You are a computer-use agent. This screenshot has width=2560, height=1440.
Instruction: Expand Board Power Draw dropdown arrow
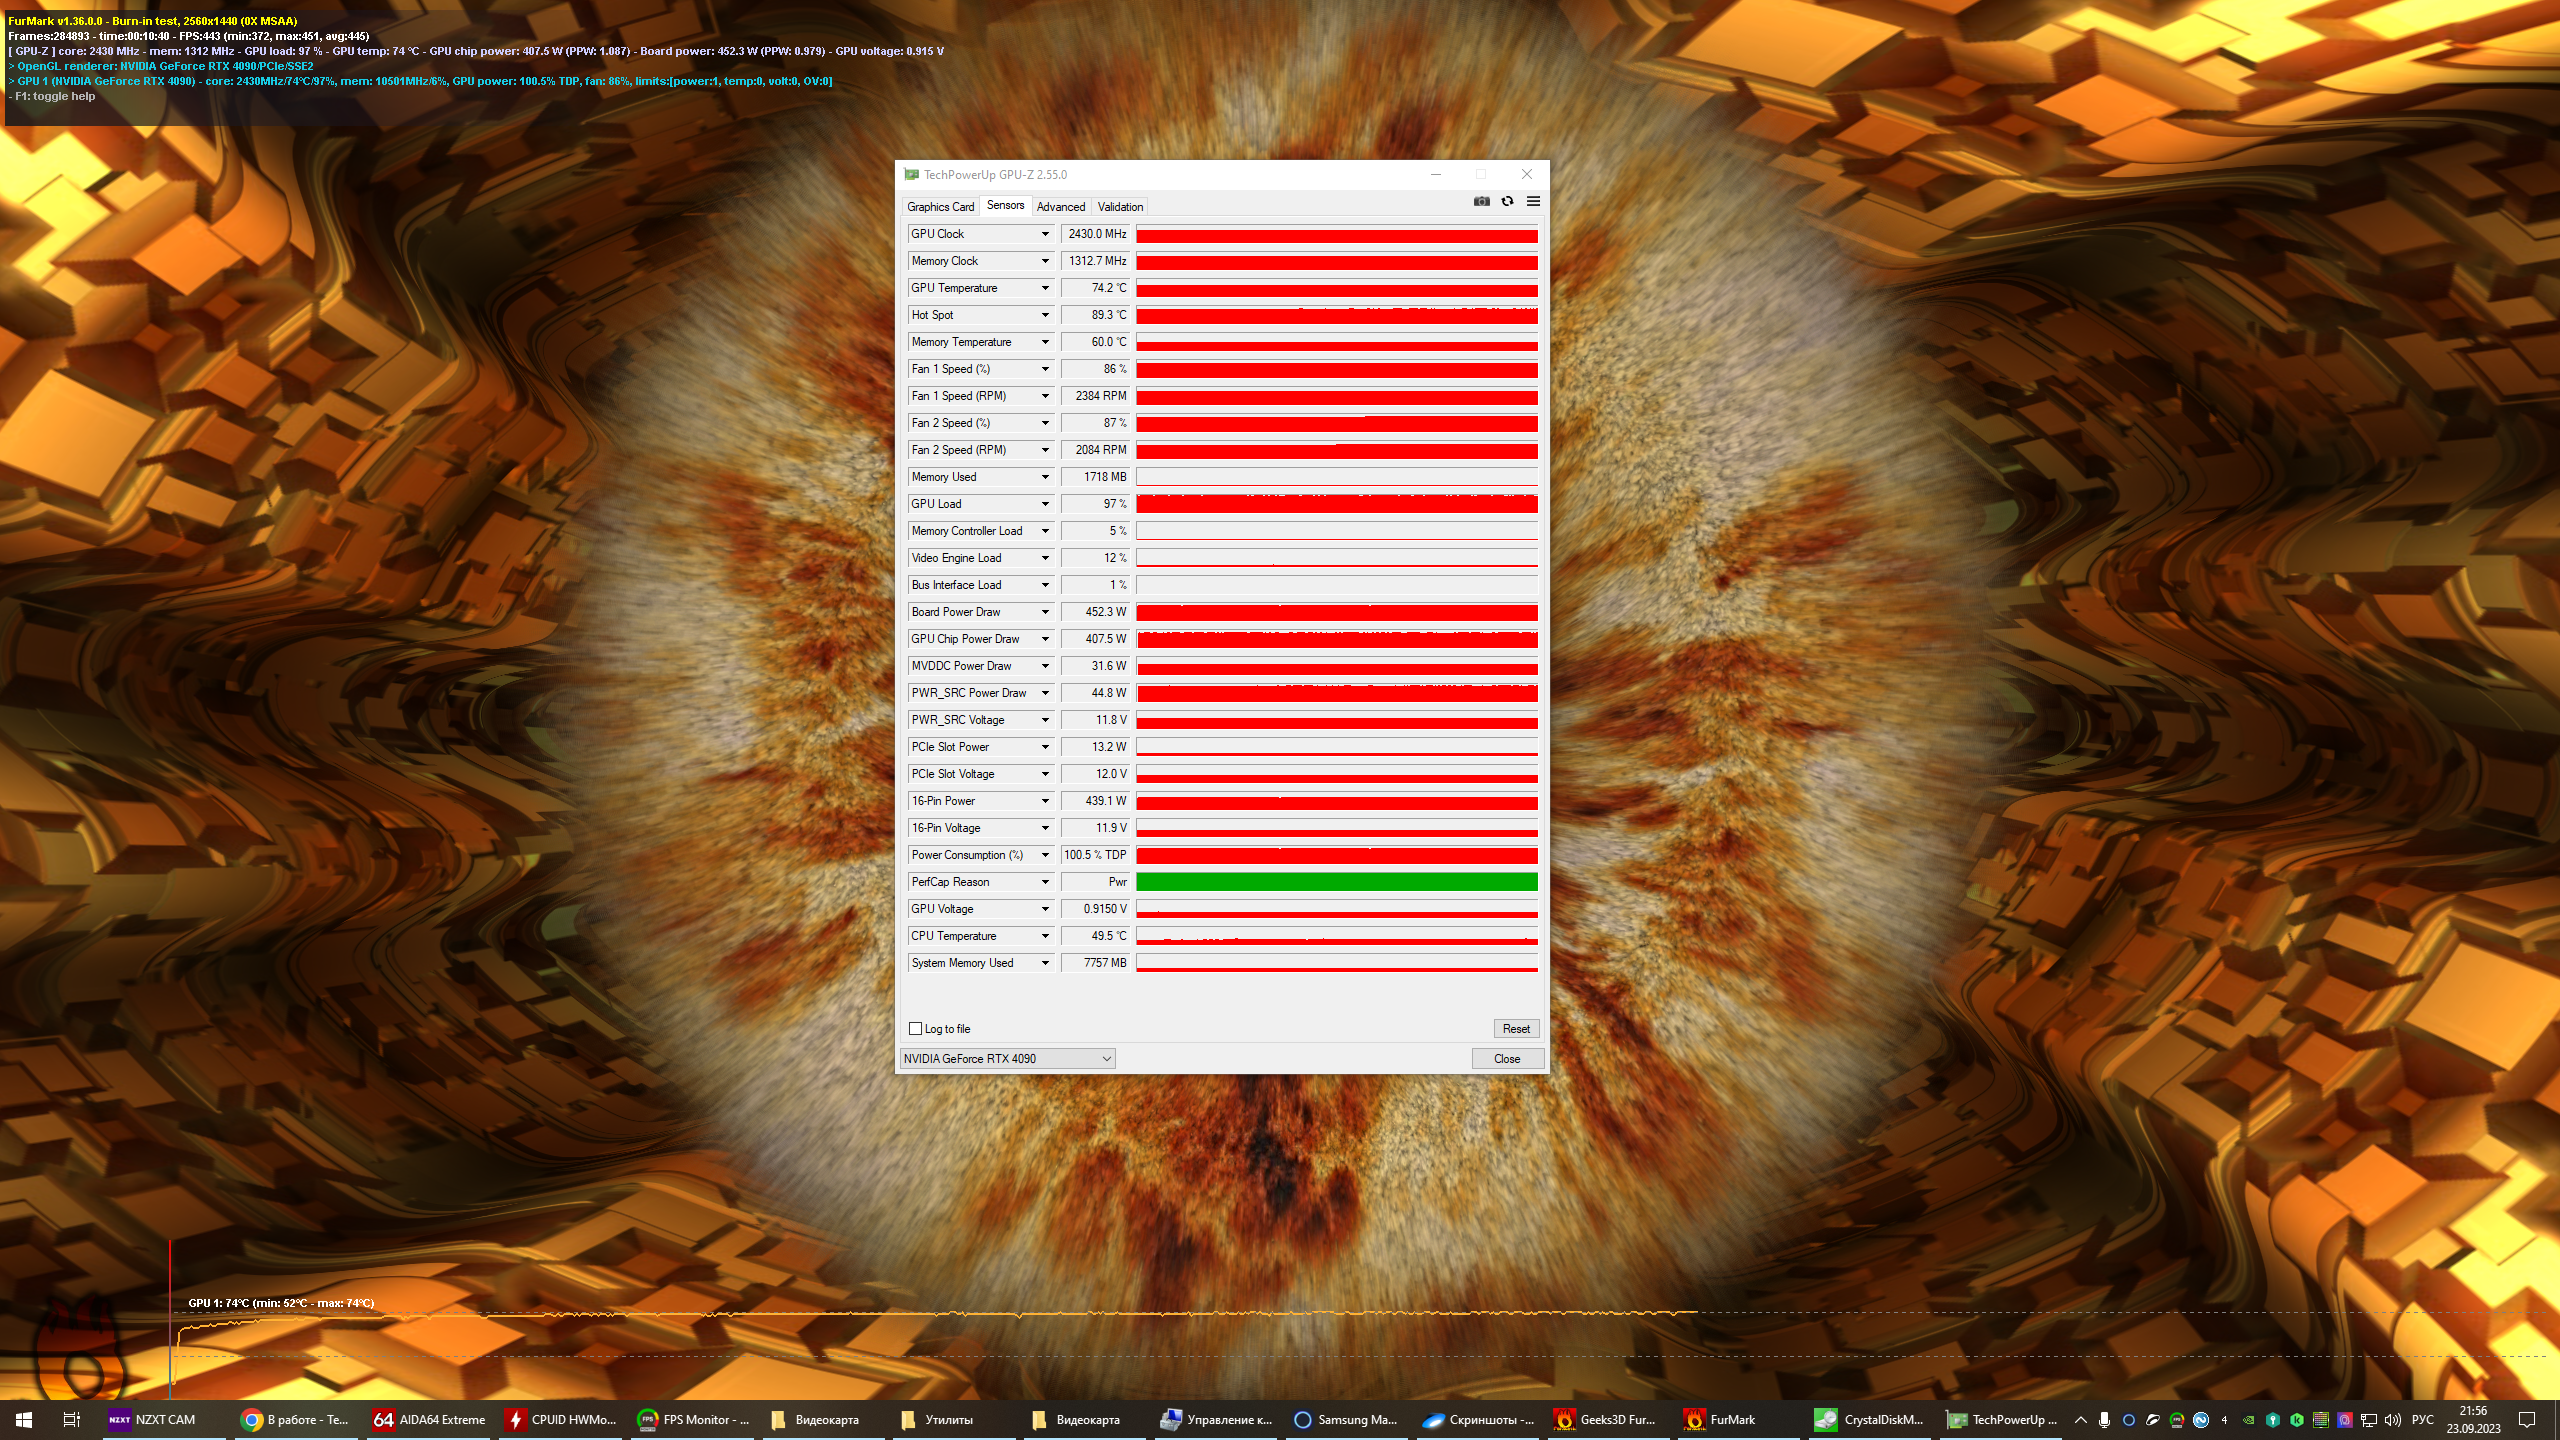[1045, 612]
